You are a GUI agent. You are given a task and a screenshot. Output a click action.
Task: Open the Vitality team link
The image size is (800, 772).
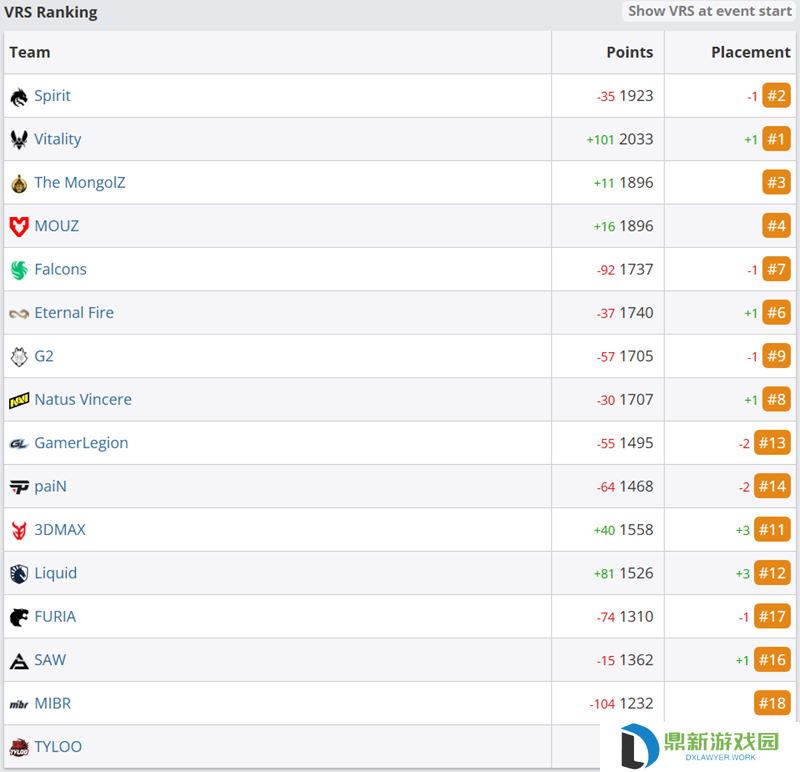click(x=58, y=139)
